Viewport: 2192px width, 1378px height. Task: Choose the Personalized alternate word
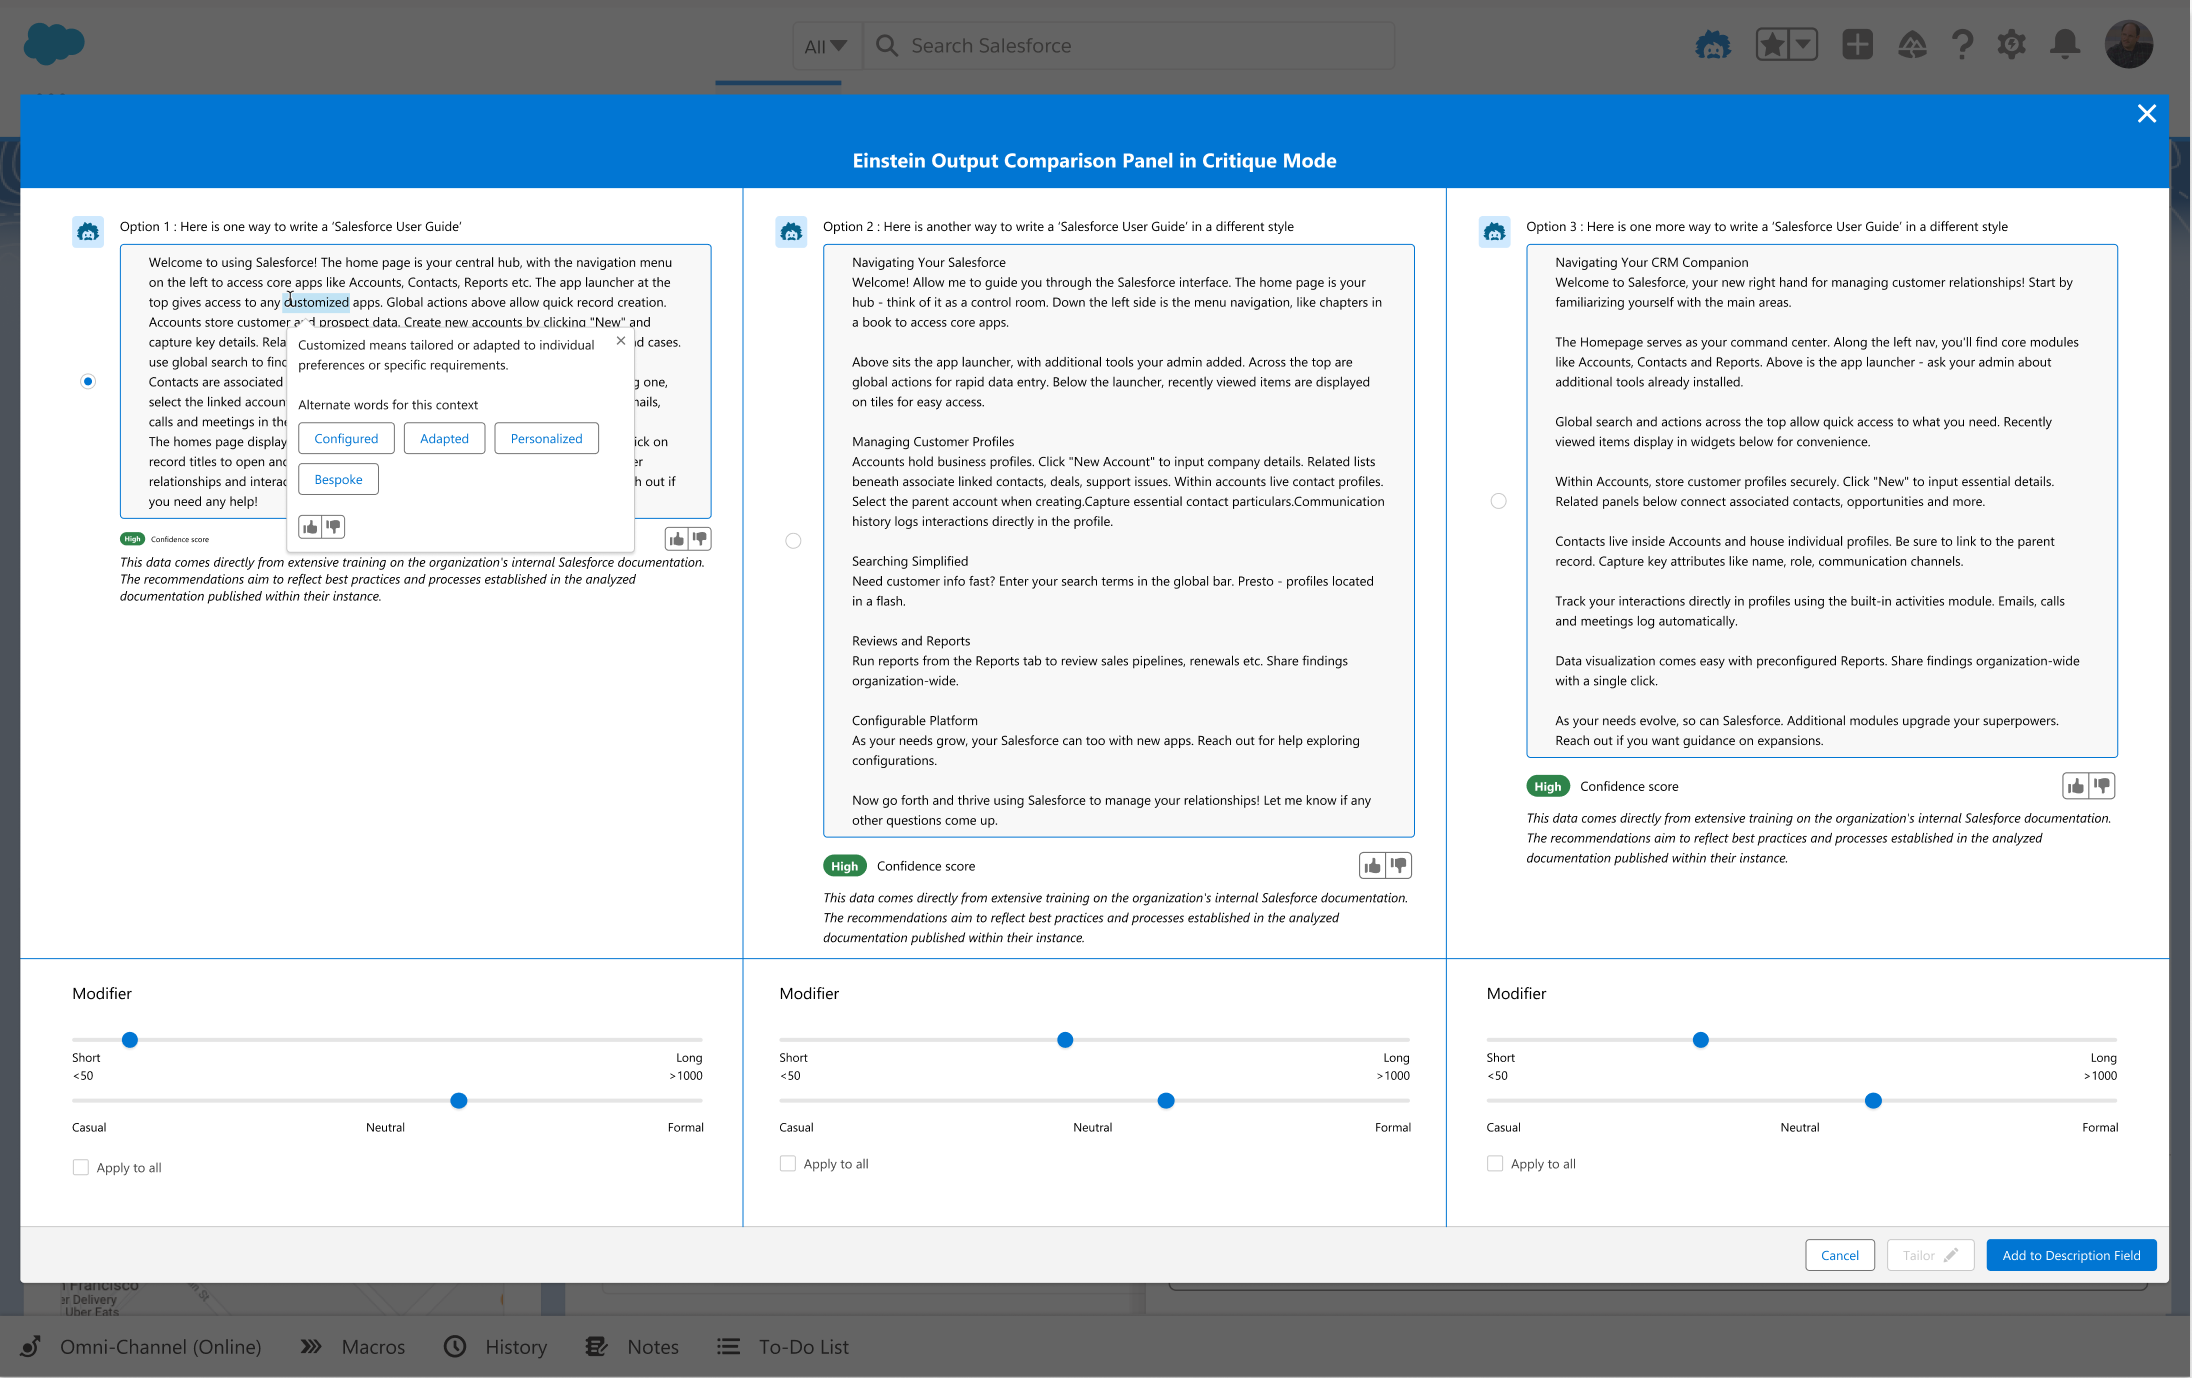pos(546,438)
